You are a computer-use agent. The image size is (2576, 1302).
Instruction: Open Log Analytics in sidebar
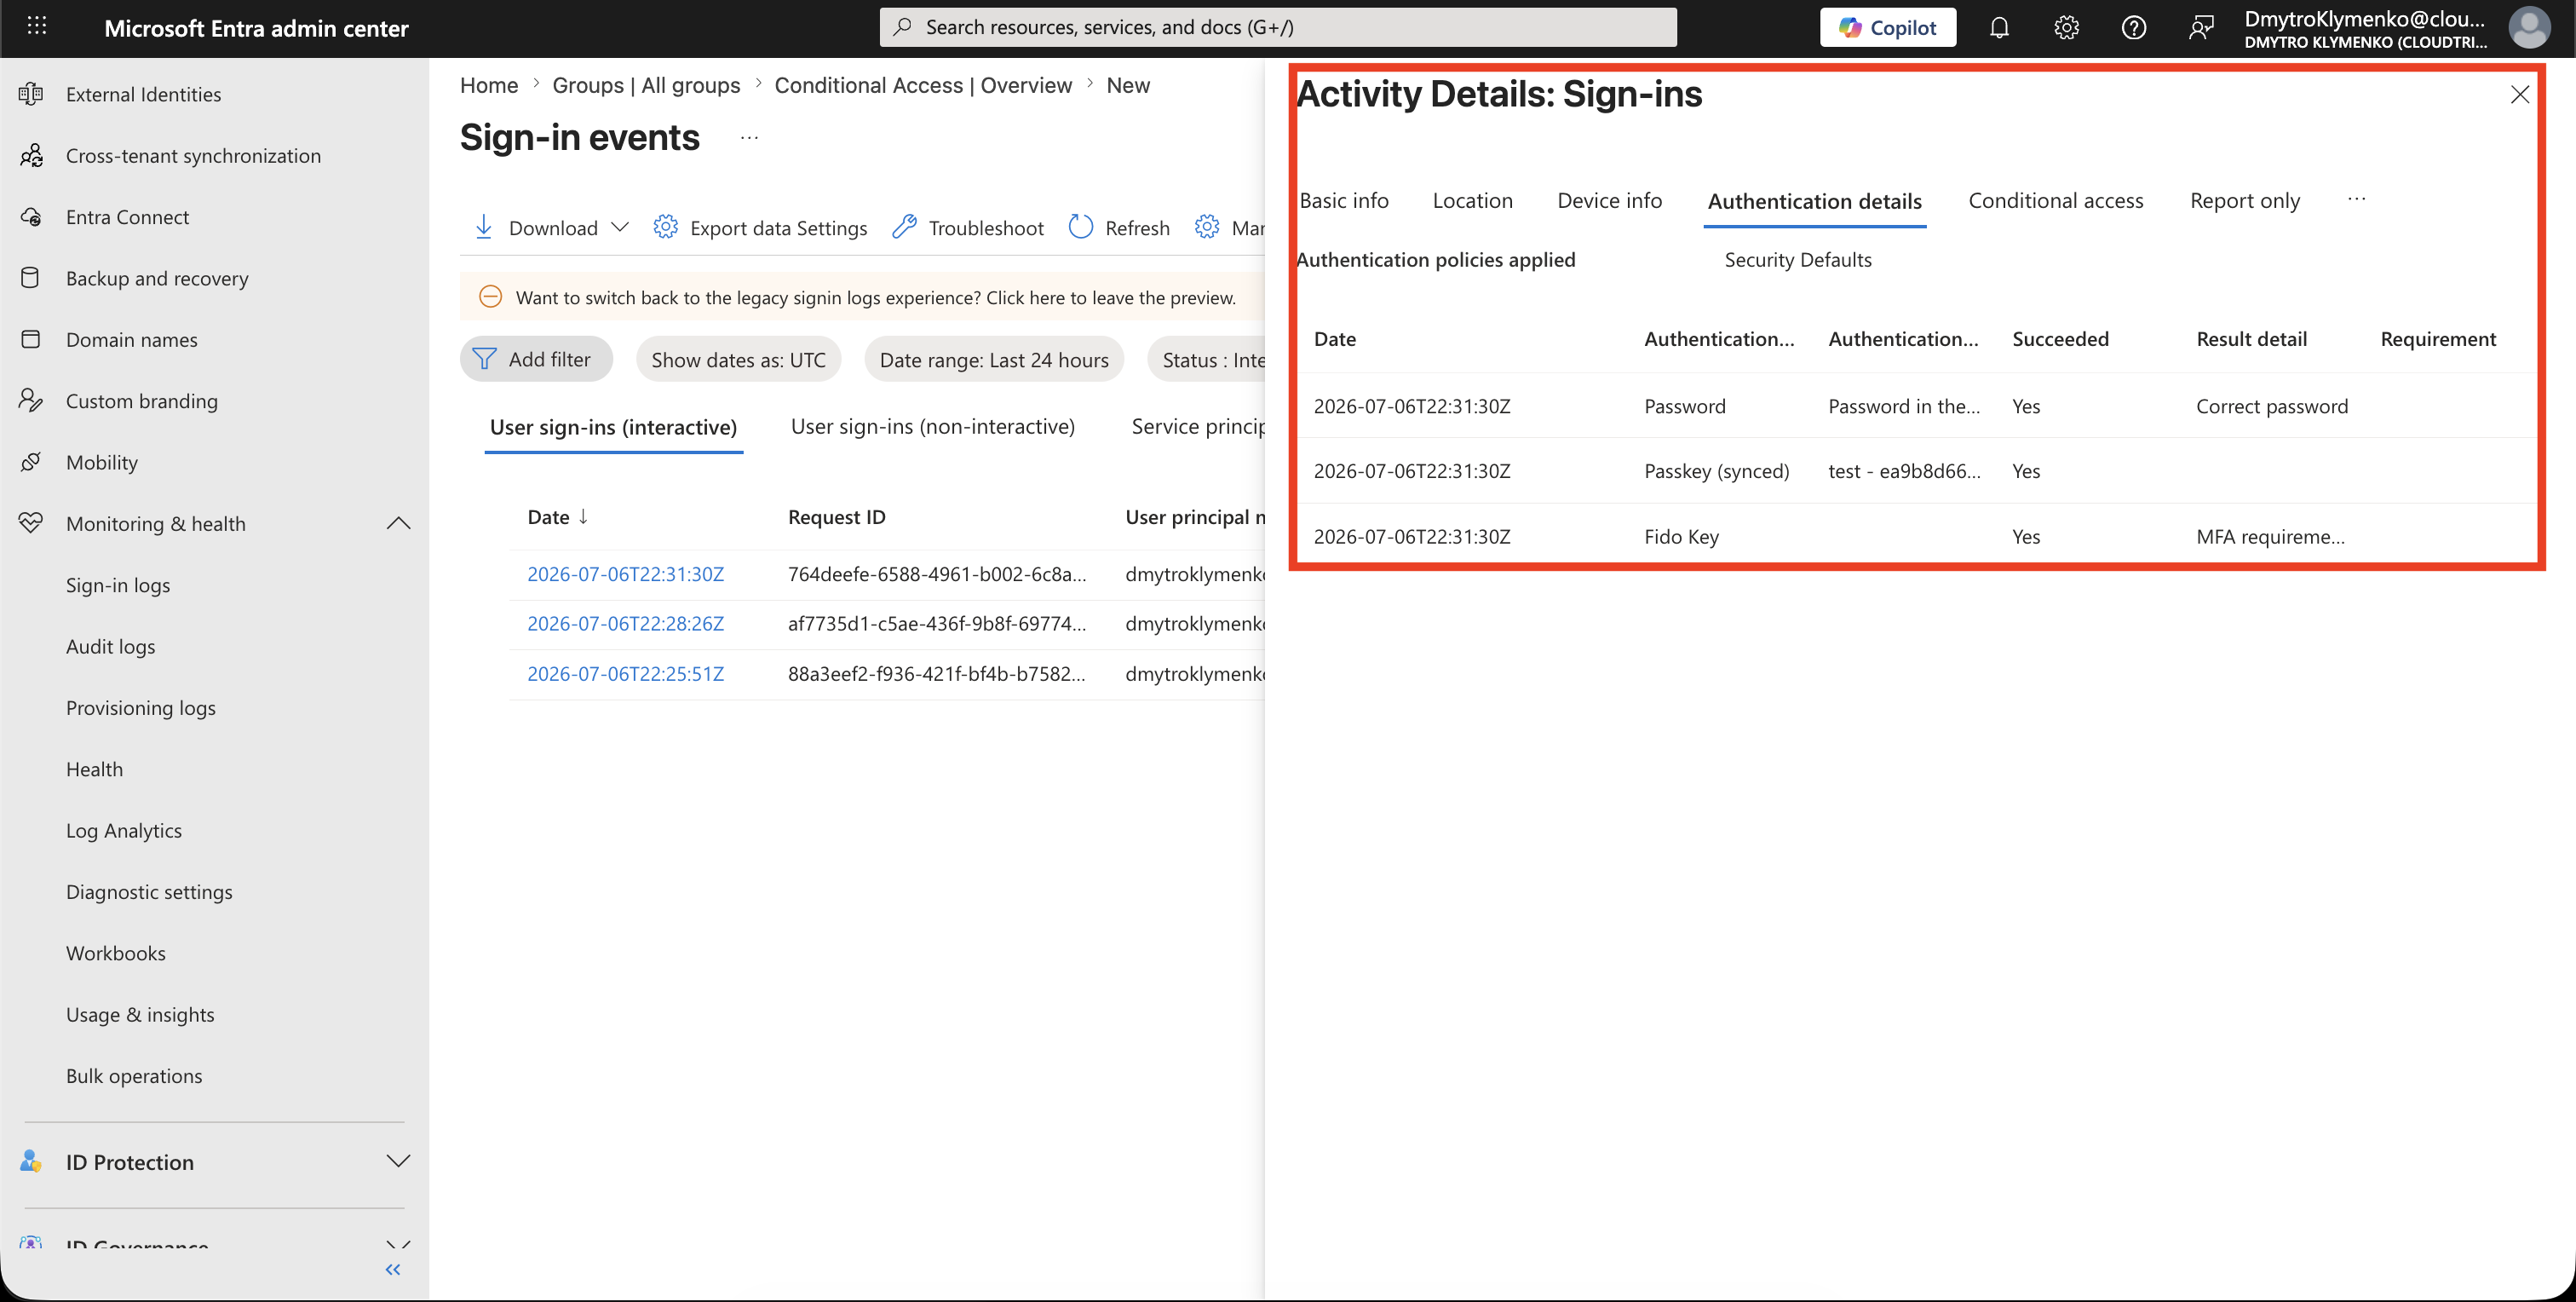124,830
